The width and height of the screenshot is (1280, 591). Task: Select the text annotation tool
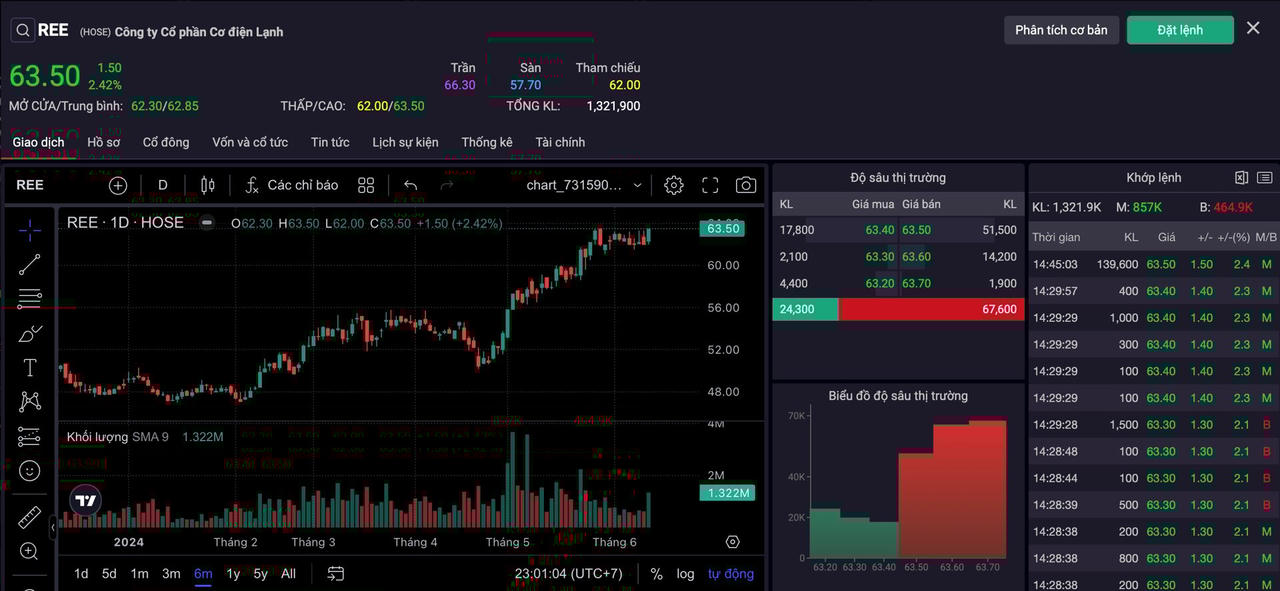coord(30,367)
